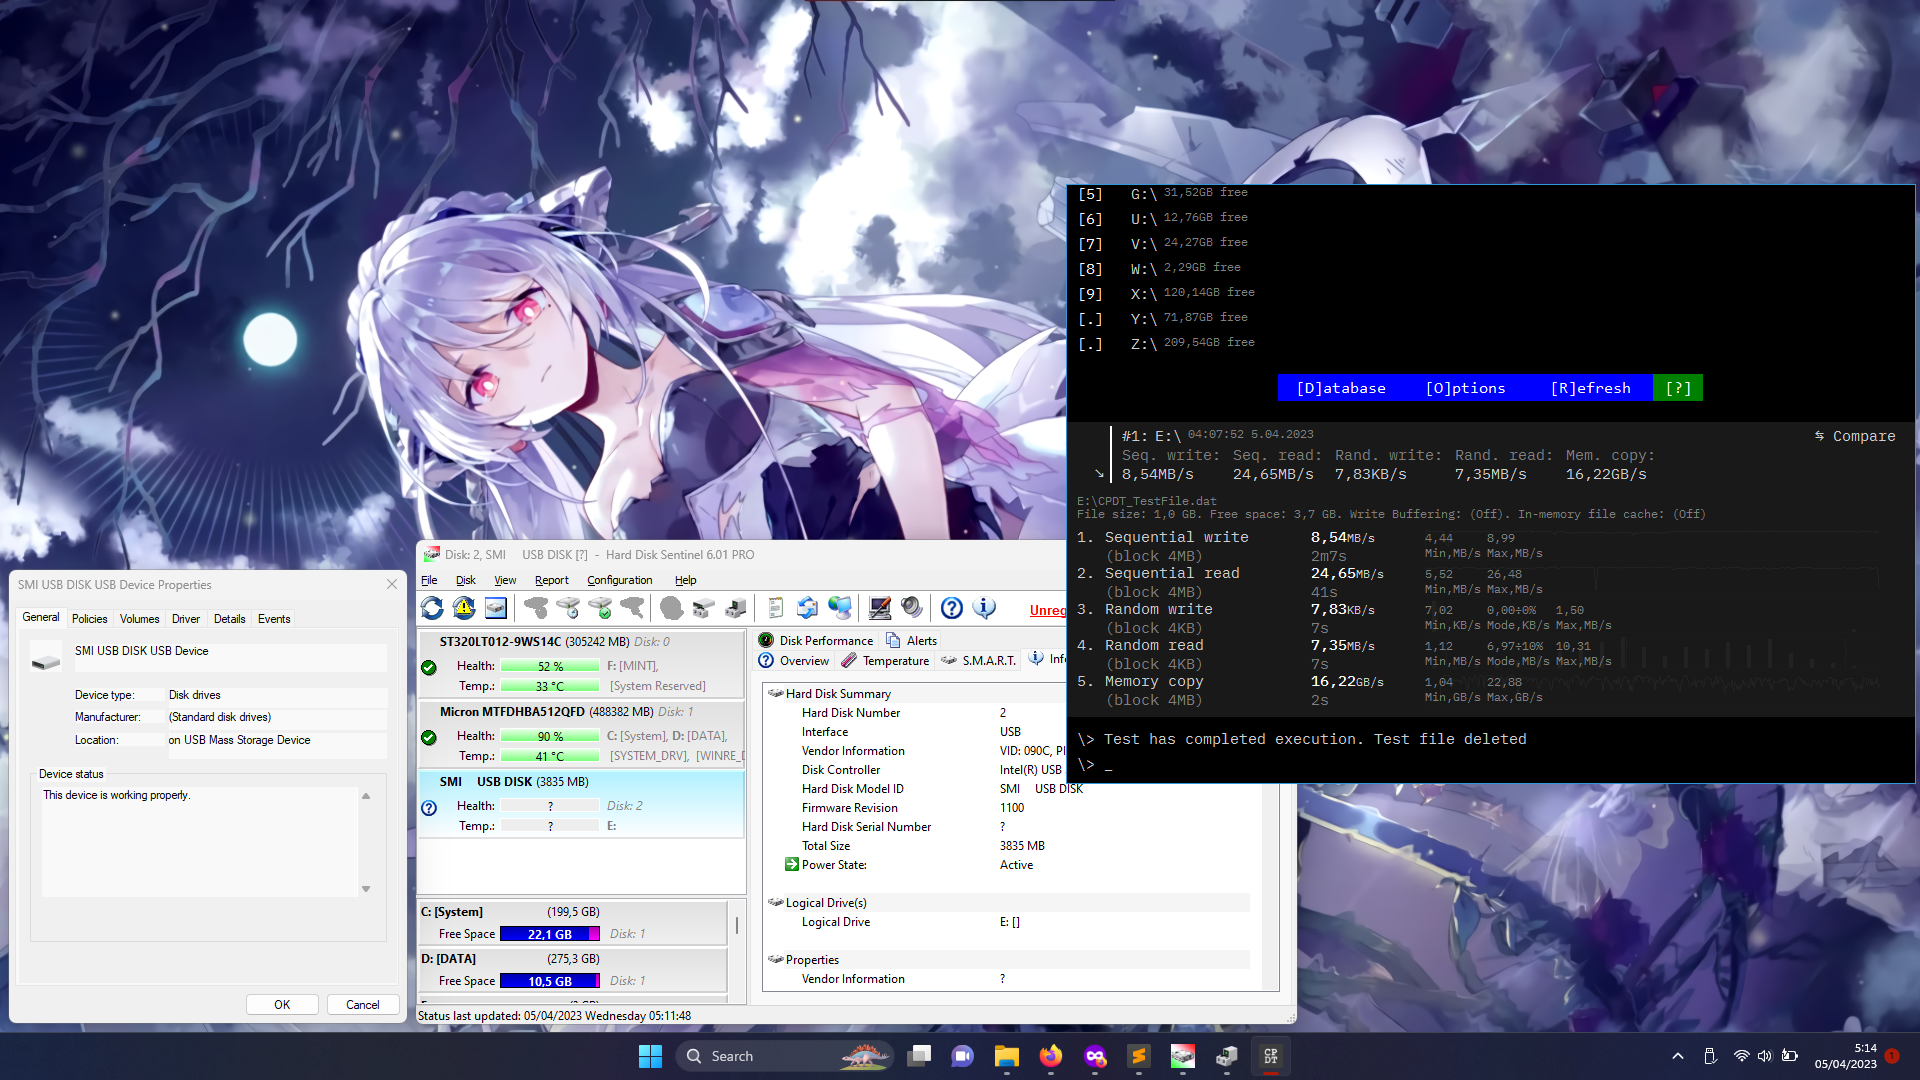Open the View menu
Viewport: 1920px width, 1080px height.
point(505,580)
